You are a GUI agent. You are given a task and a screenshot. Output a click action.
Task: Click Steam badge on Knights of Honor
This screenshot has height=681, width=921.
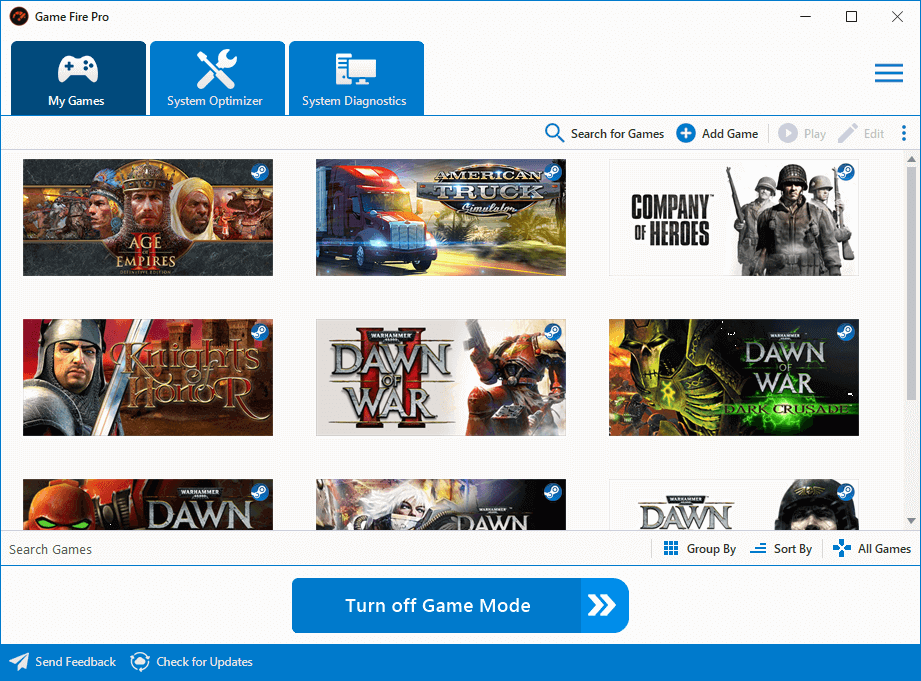pos(259,332)
